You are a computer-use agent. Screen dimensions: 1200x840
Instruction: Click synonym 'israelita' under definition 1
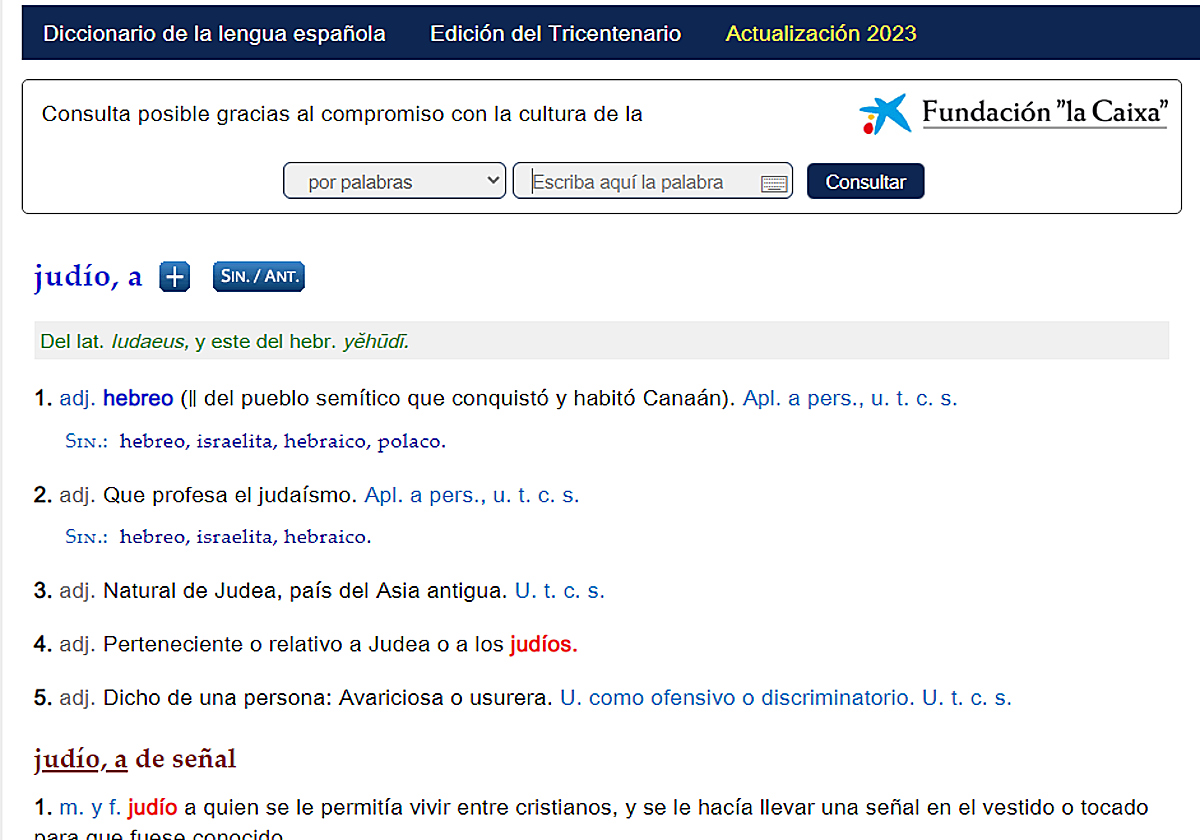coord(234,441)
